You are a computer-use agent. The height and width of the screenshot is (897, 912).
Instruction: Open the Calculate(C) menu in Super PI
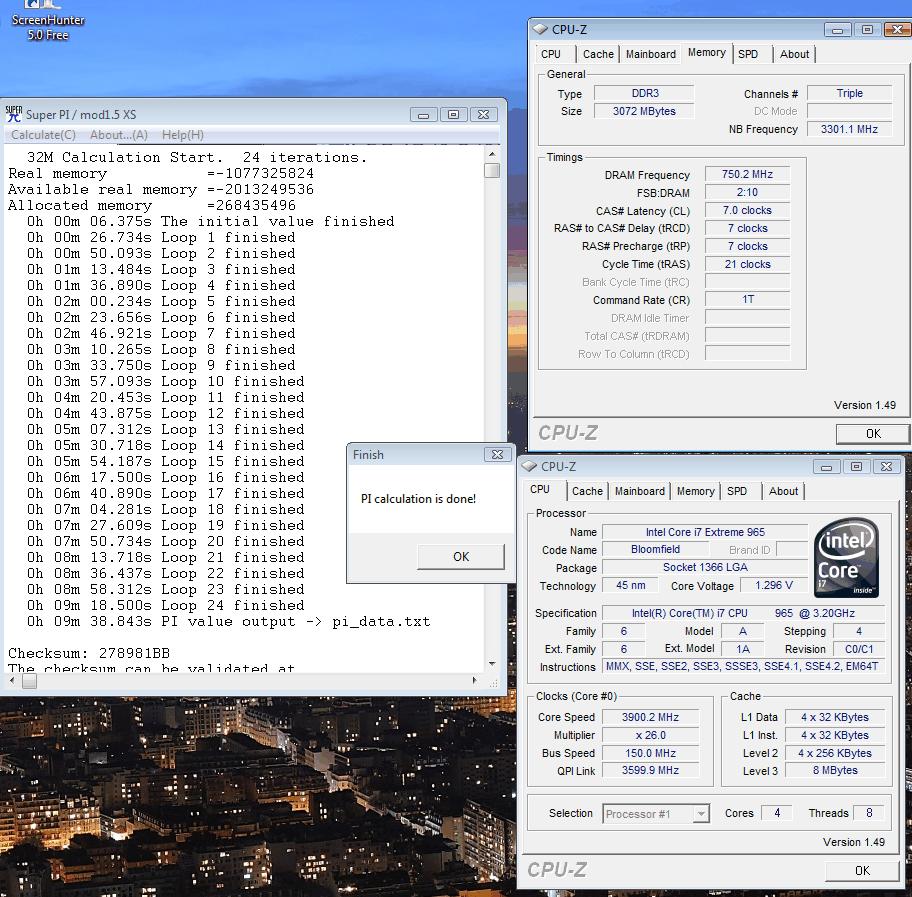[44, 135]
